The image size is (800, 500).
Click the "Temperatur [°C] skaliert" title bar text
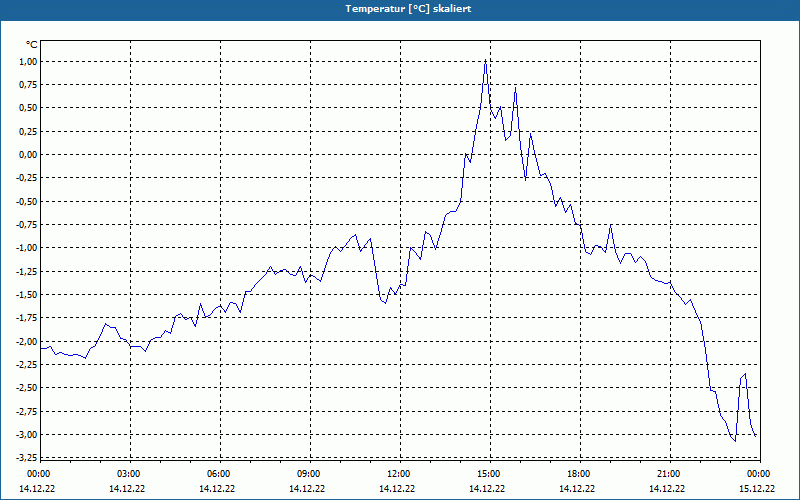pyautogui.click(x=408, y=9)
